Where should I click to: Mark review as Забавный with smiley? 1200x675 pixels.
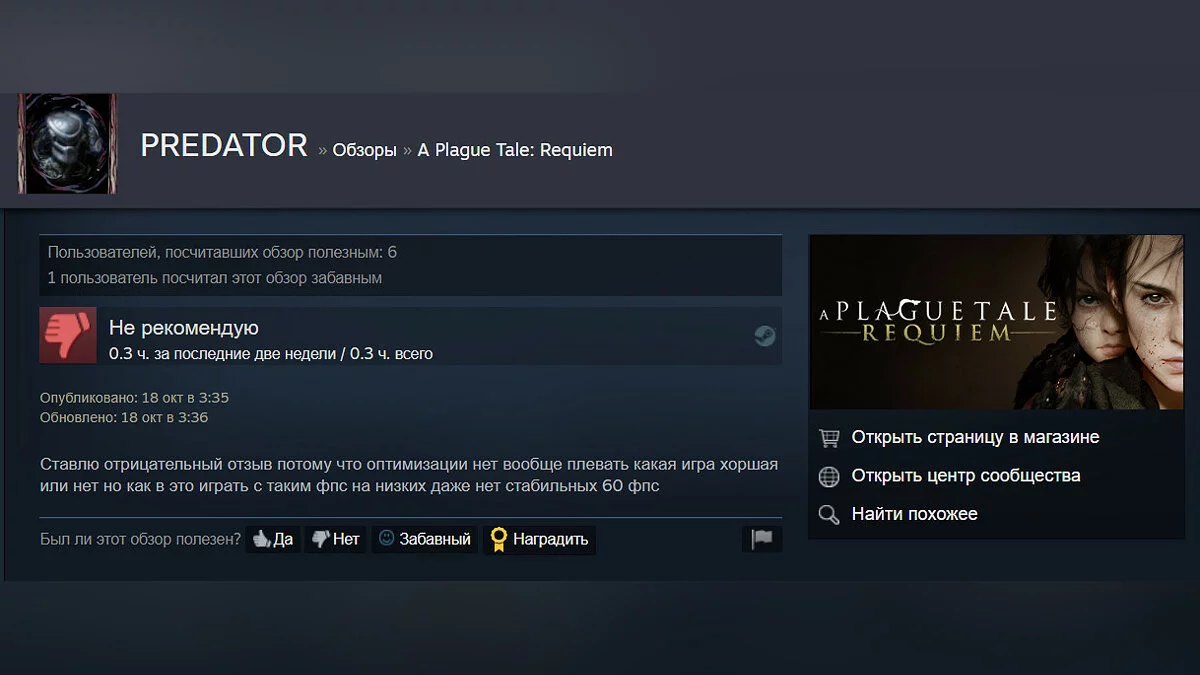pyautogui.click(x=424, y=540)
